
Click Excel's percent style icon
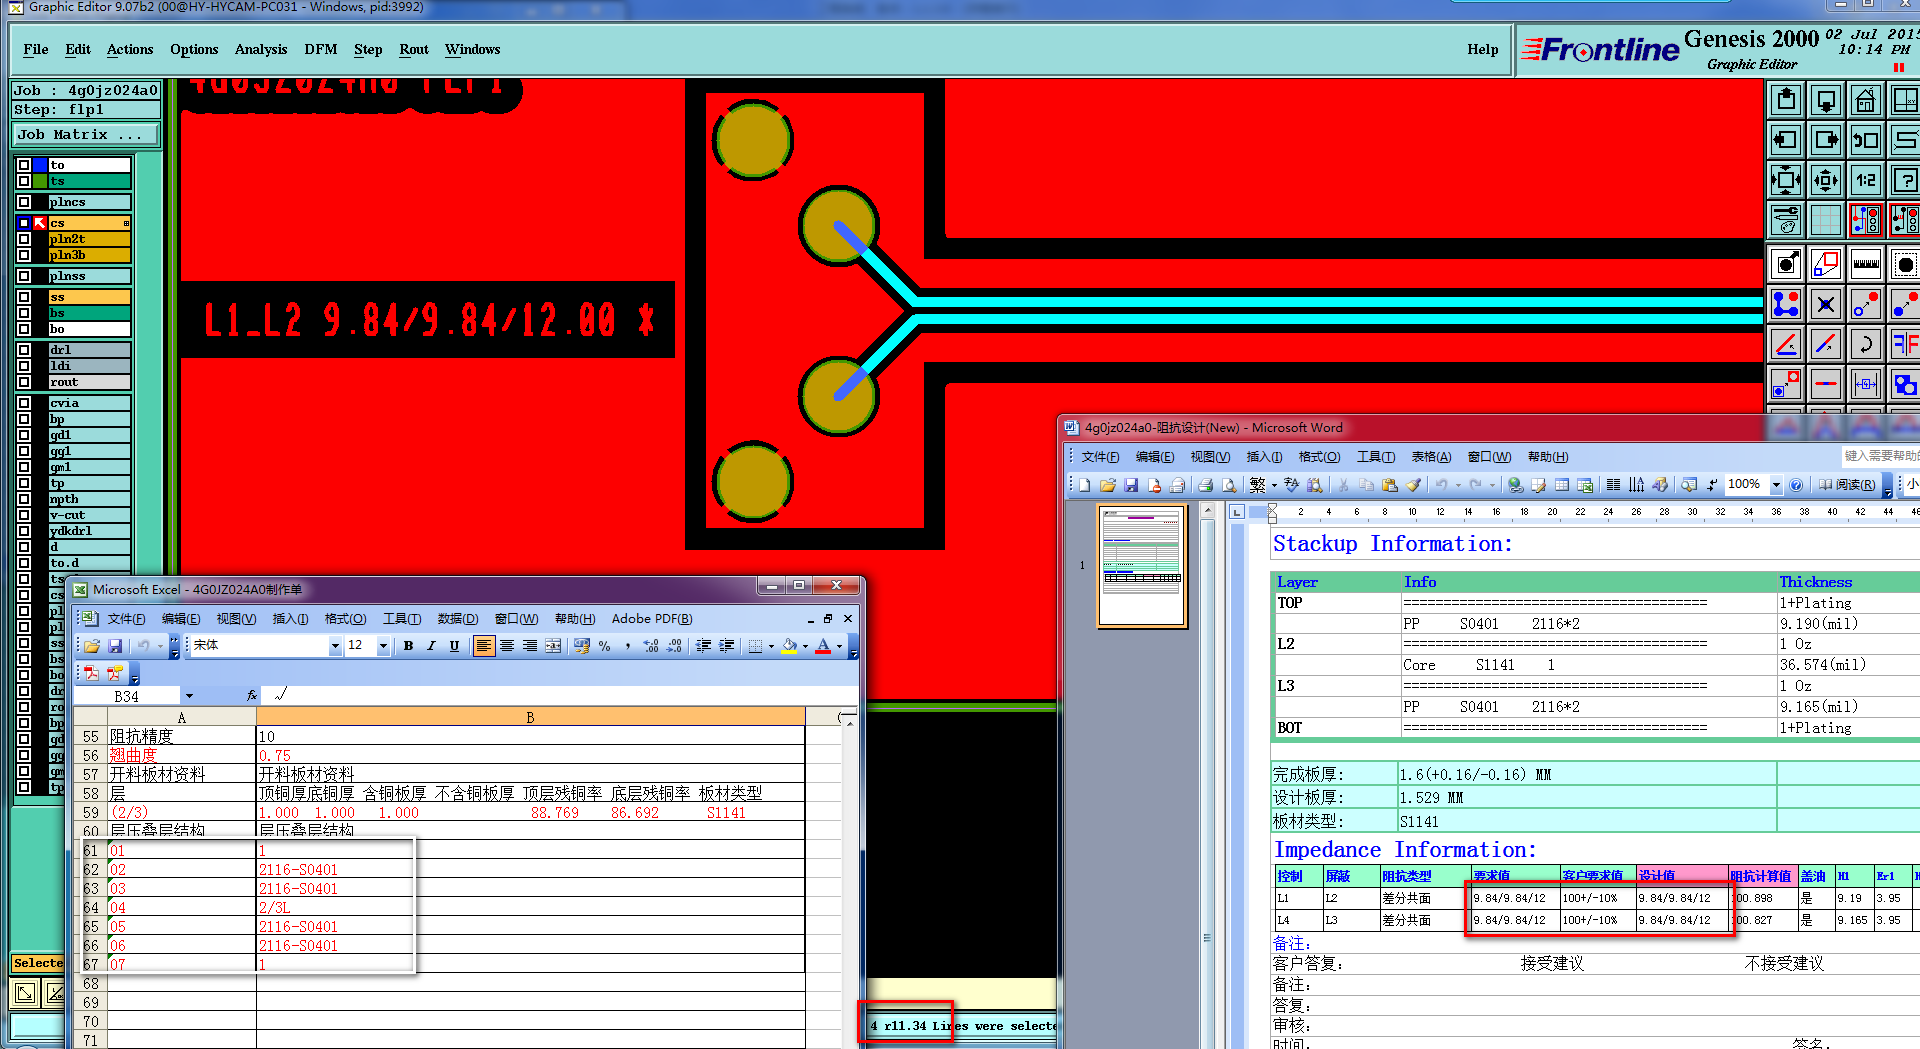(x=604, y=646)
